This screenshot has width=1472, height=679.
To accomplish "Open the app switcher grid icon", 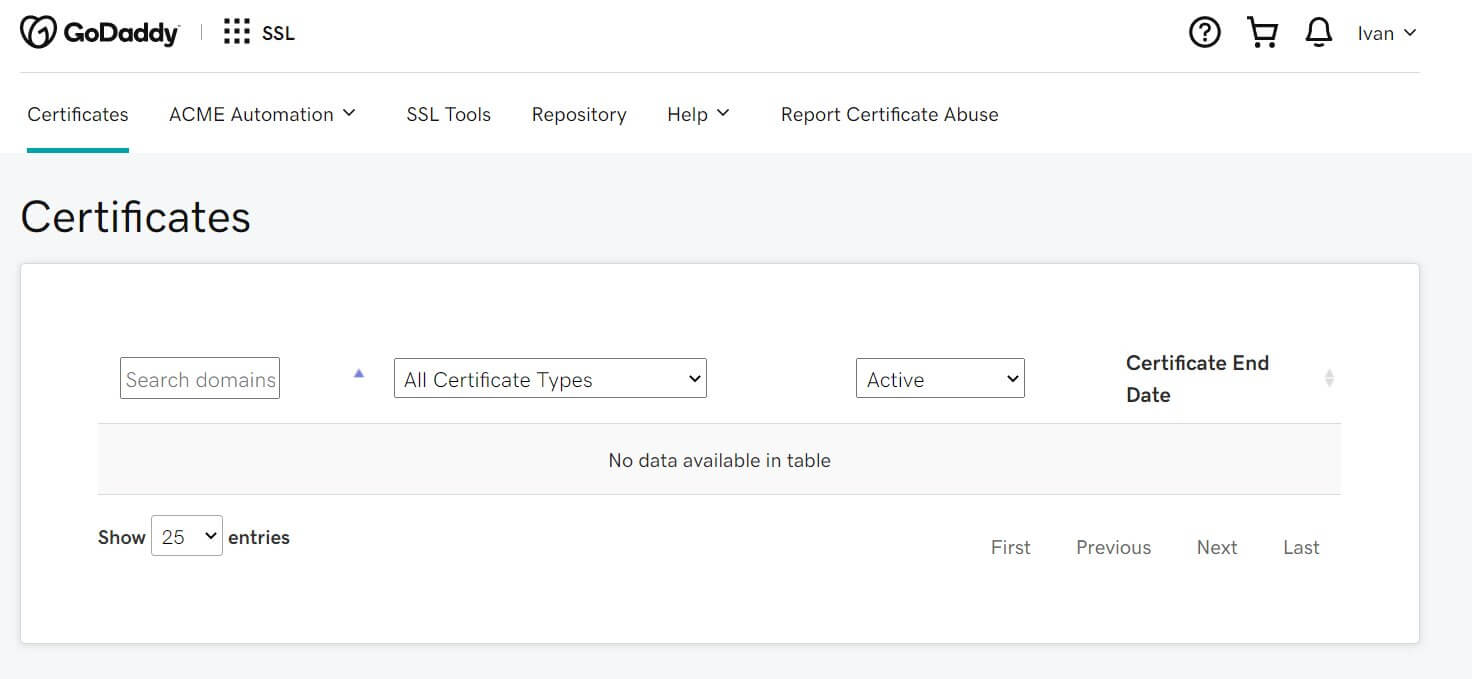I will click(x=236, y=31).
